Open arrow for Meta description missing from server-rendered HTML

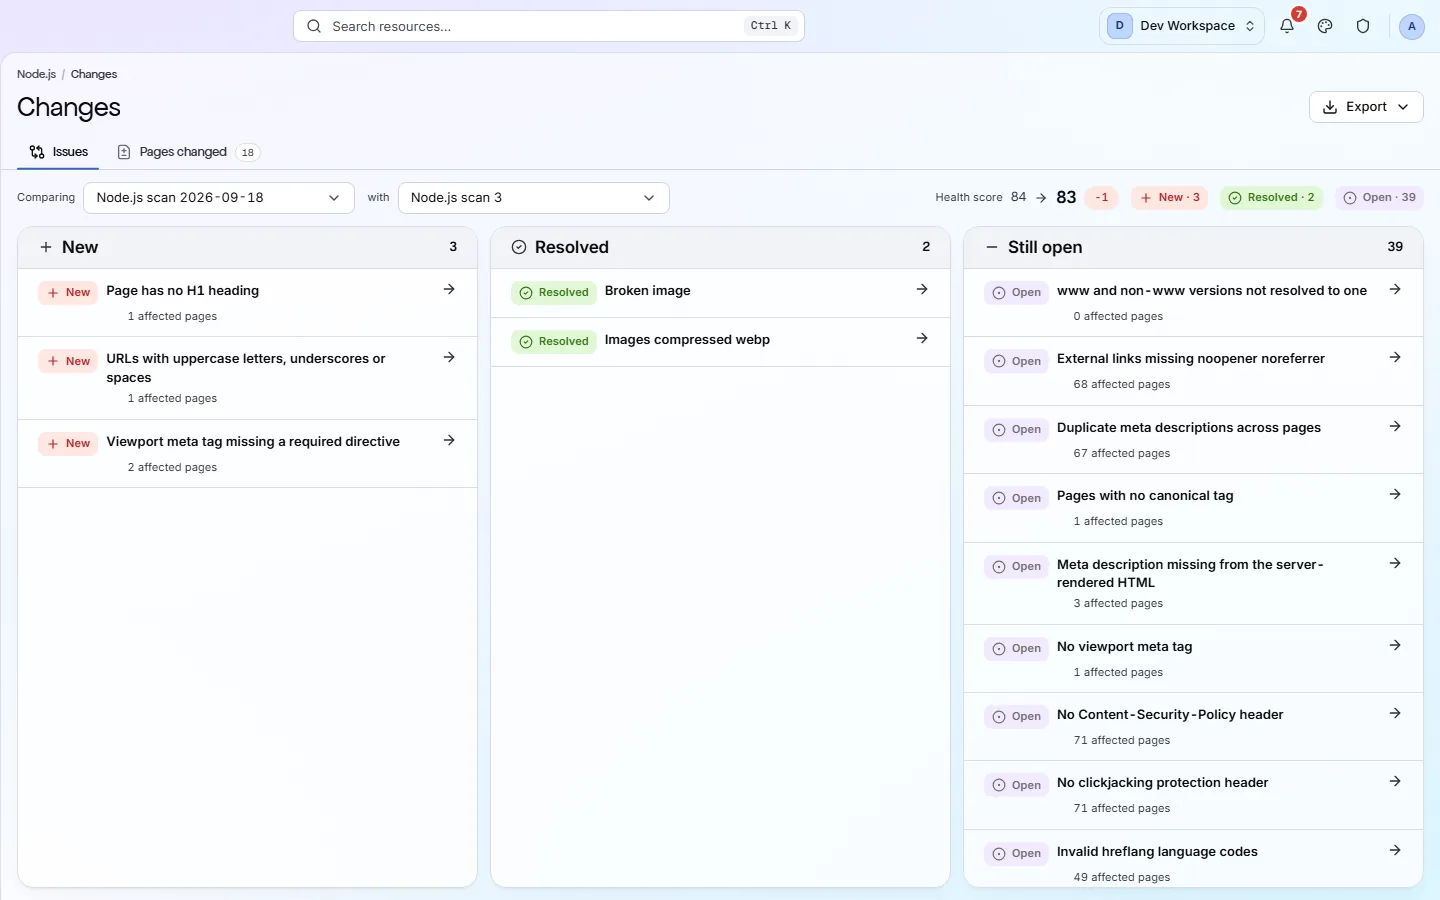click(x=1395, y=563)
